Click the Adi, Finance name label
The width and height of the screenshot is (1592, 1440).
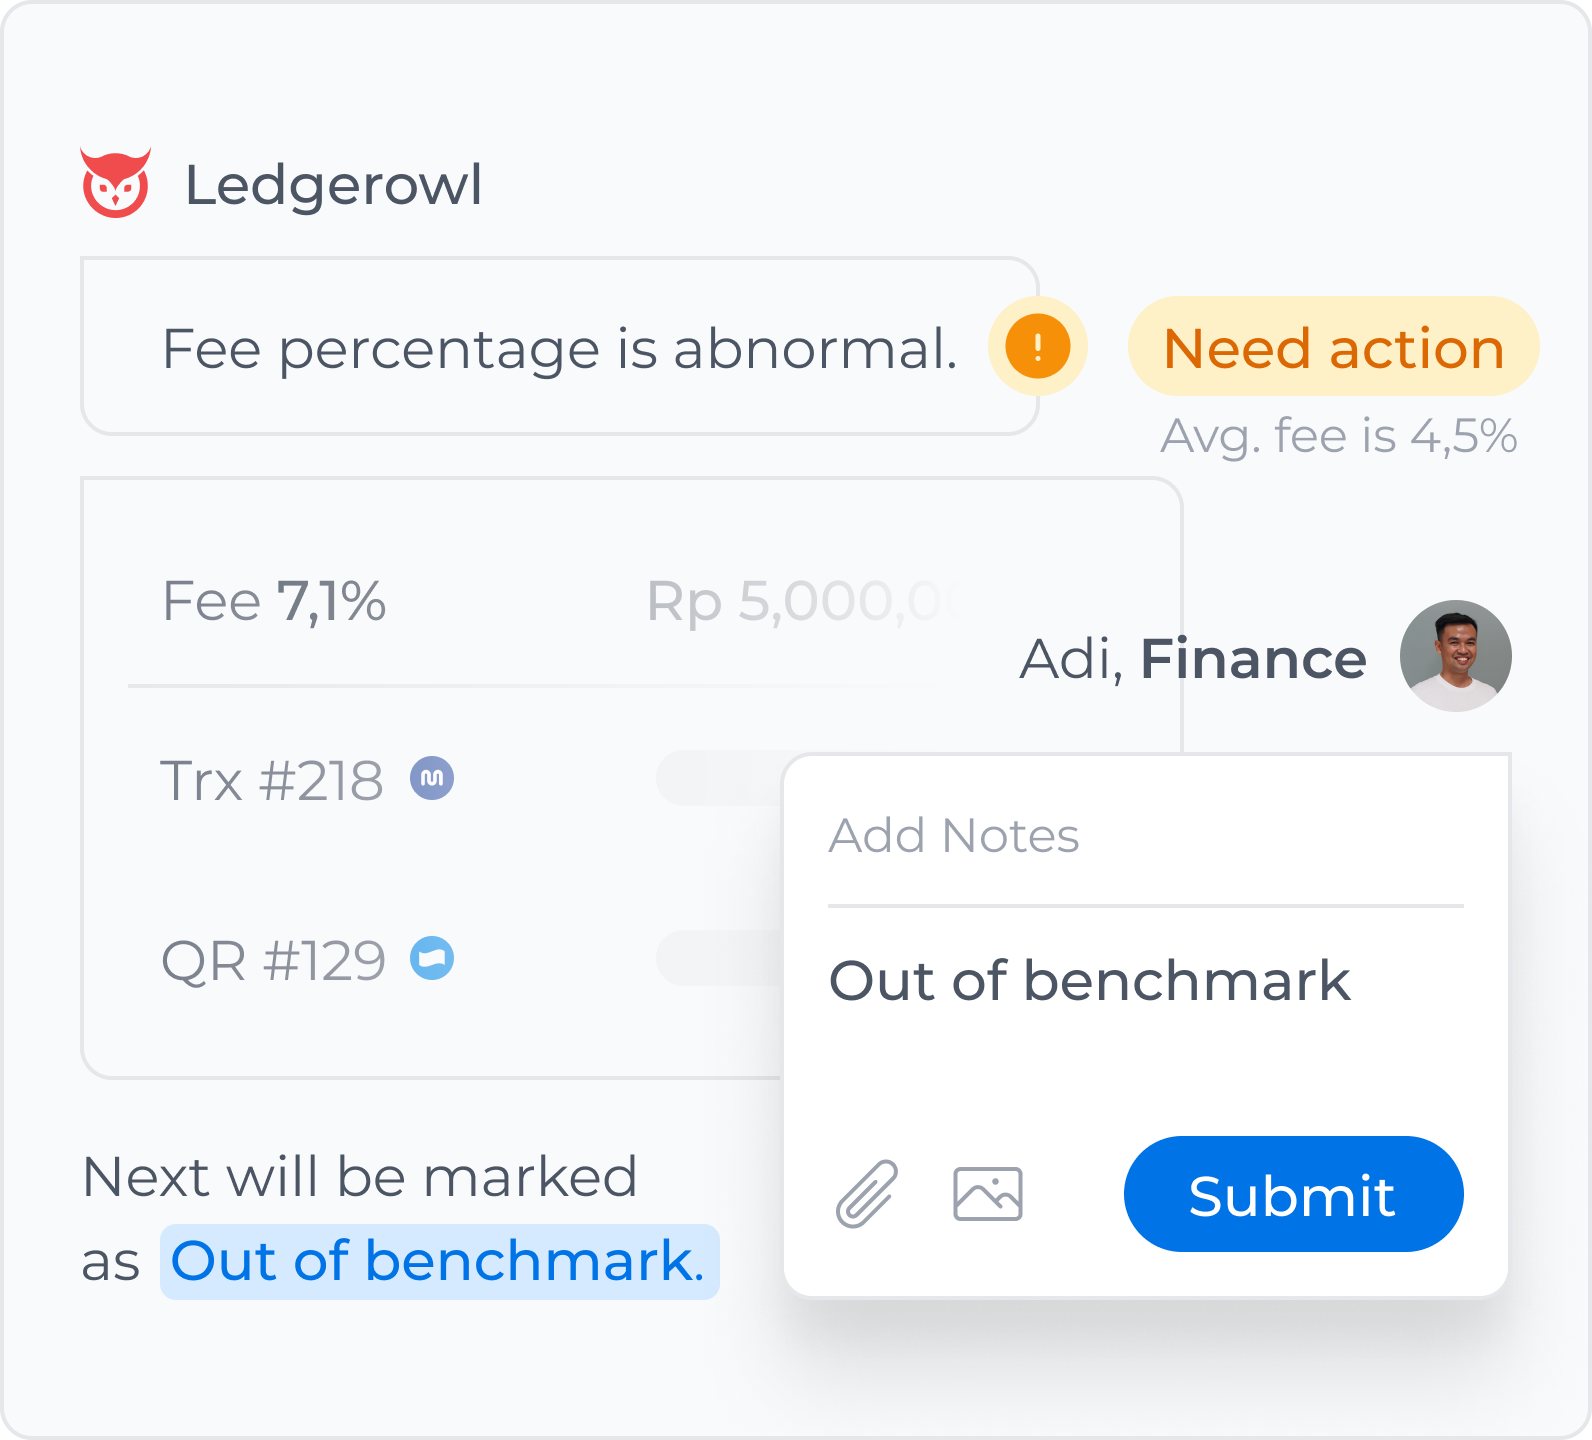coord(1193,658)
